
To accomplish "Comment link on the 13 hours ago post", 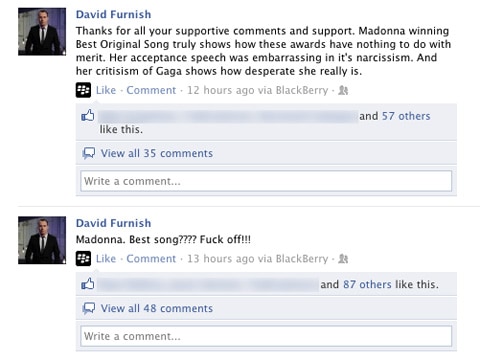I will (x=151, y=259).
